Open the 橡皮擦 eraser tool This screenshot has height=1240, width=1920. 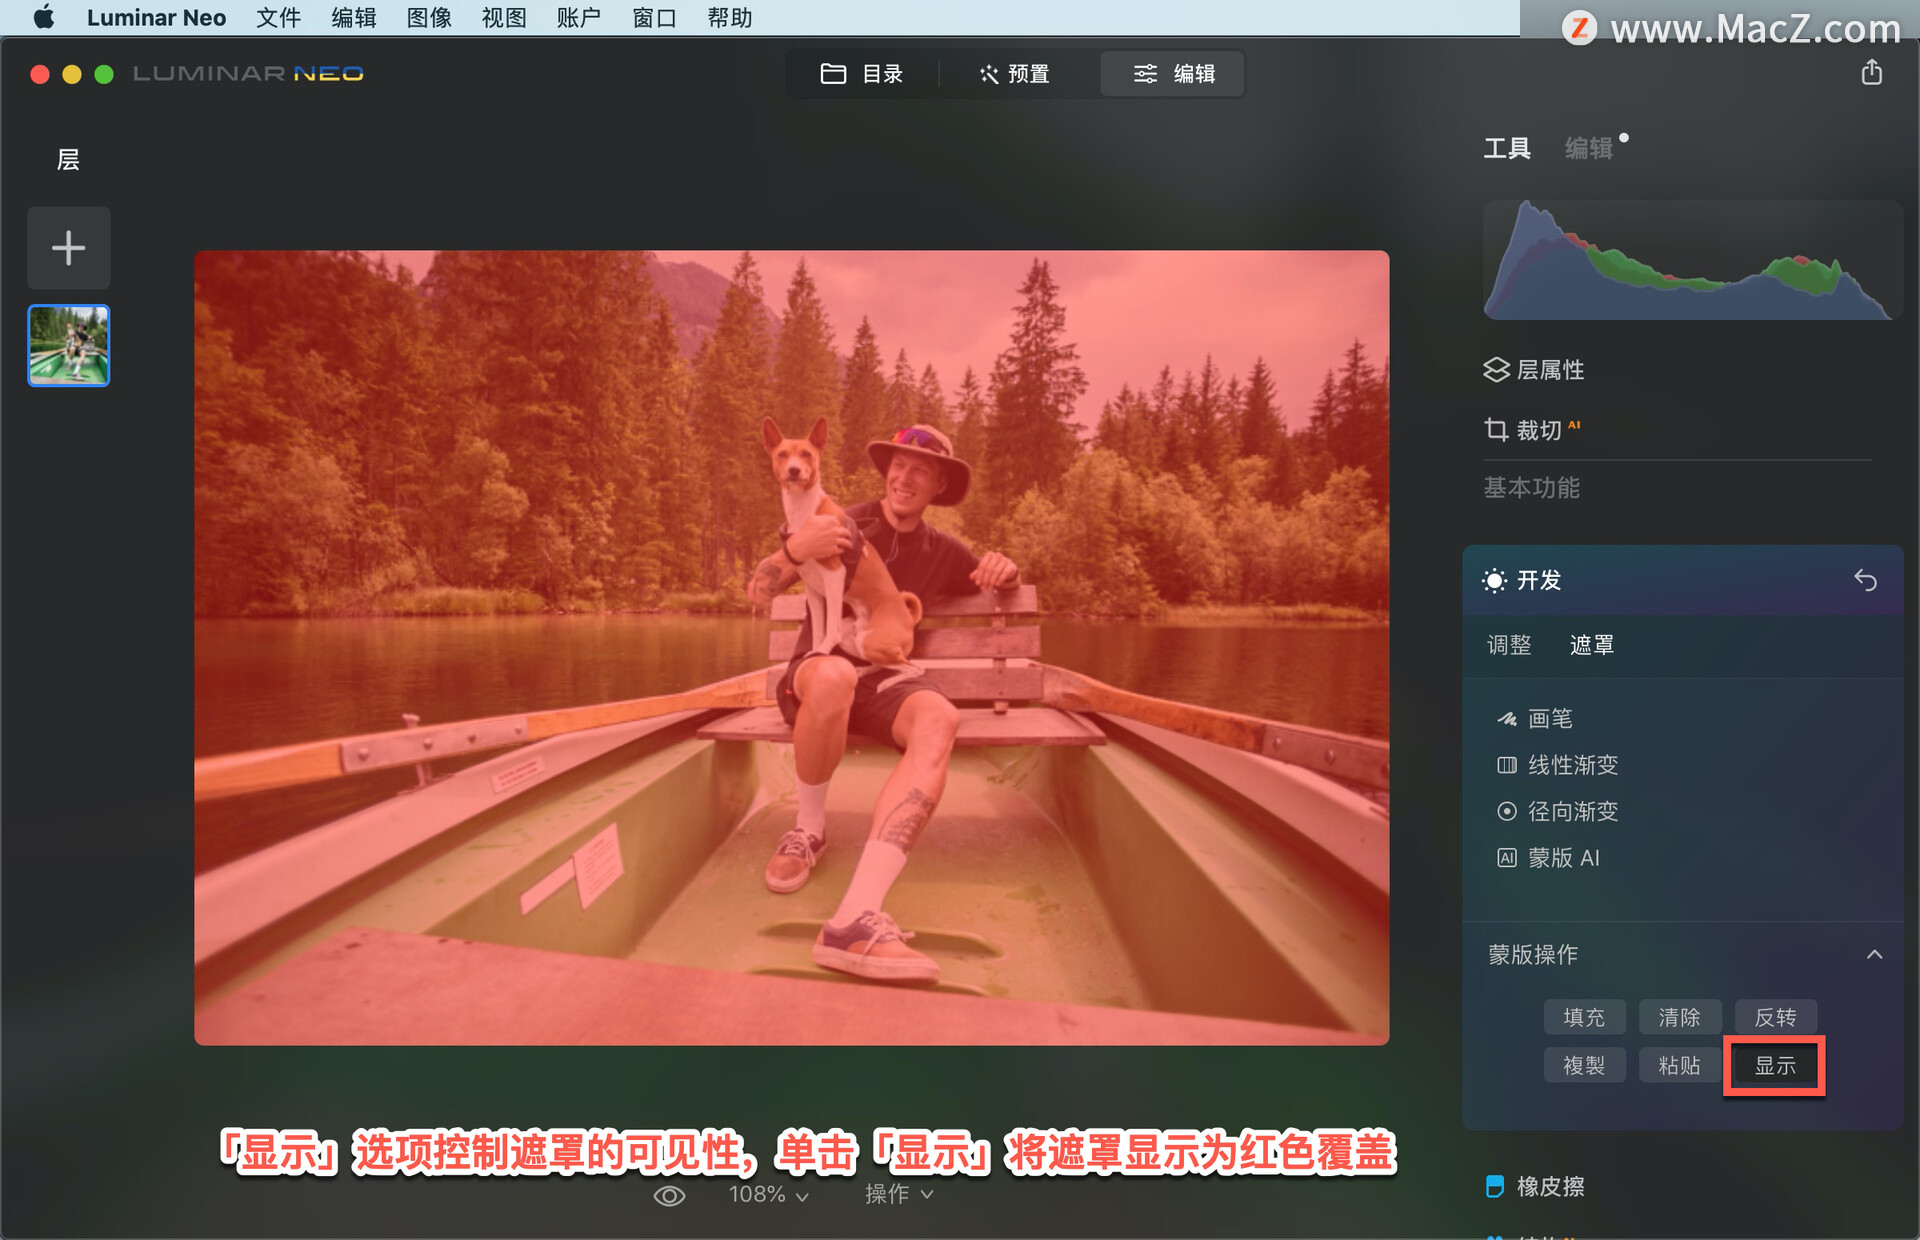1535,1187
